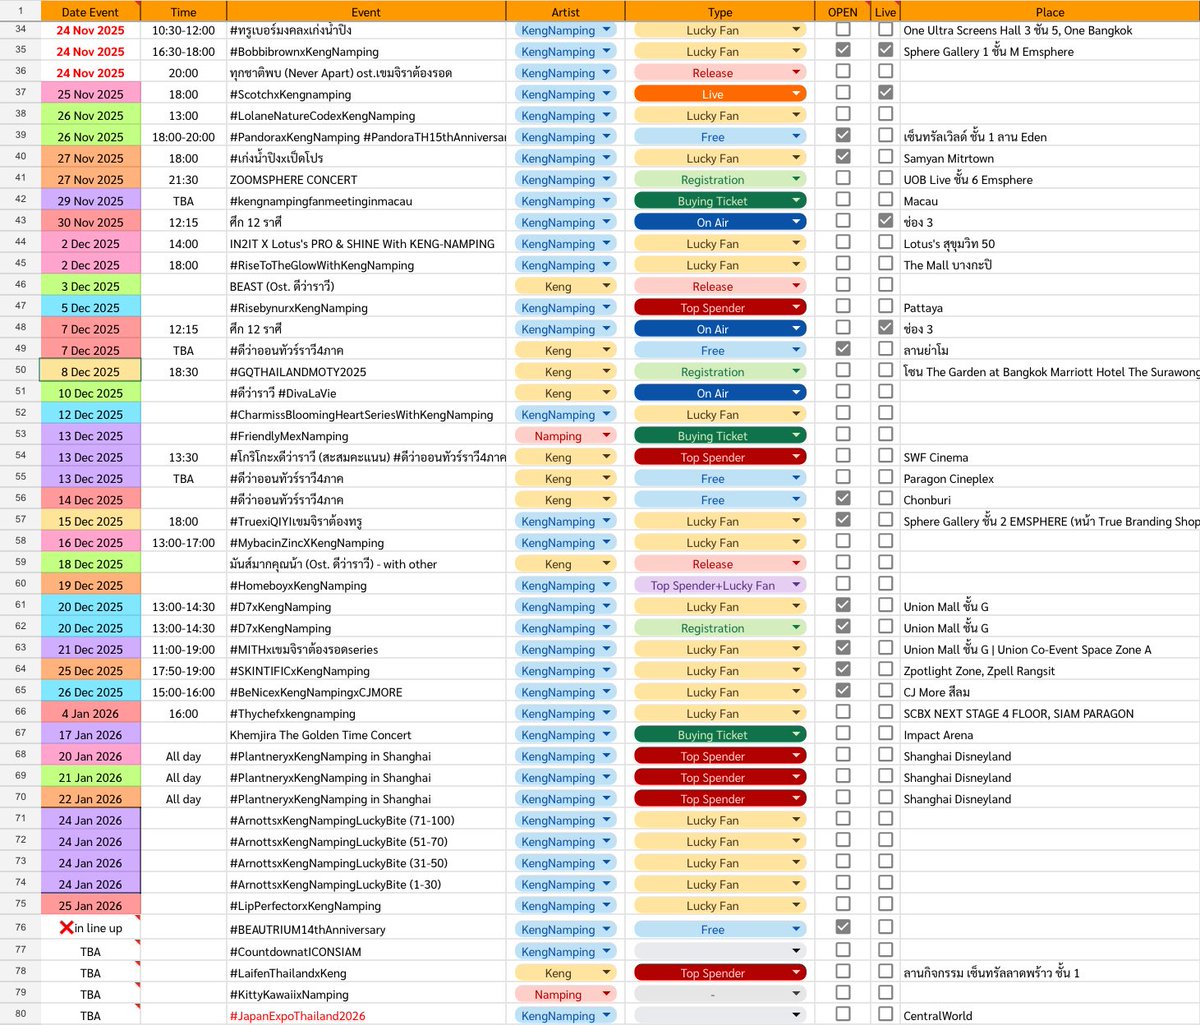Click the Samyan Mitrtown place cell
The height and width of the screenshot is (1025, 1200).
coord(1050,158)
